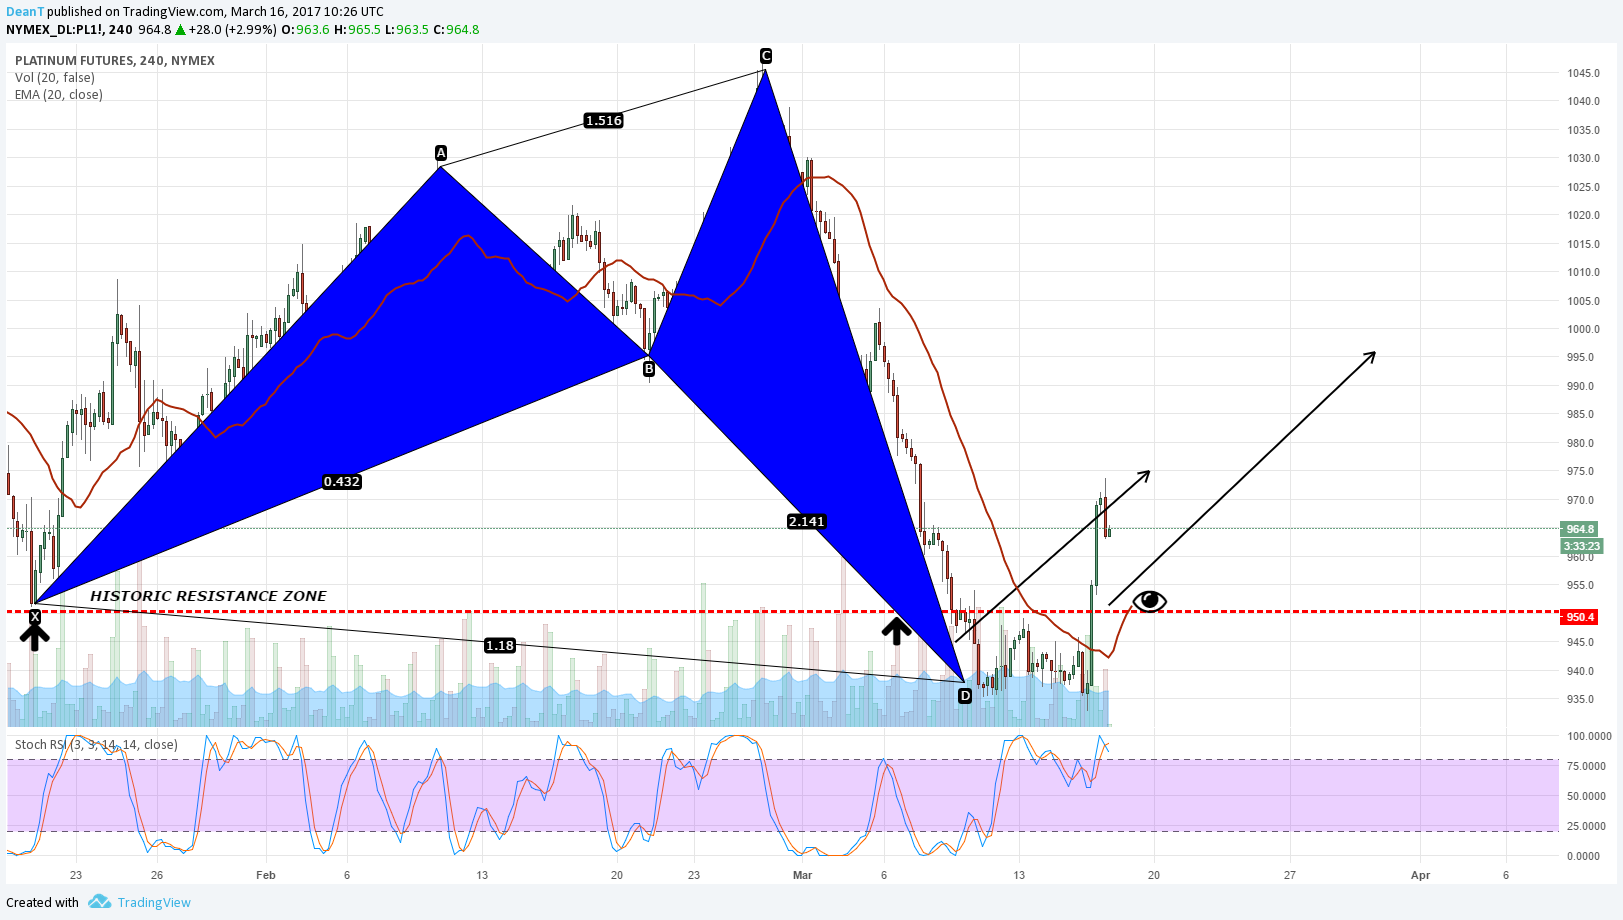The width and height of the screenshot is (1623, 920).
Task: Click the Vol (20, false) indicator legend
Action: point(55,78)
